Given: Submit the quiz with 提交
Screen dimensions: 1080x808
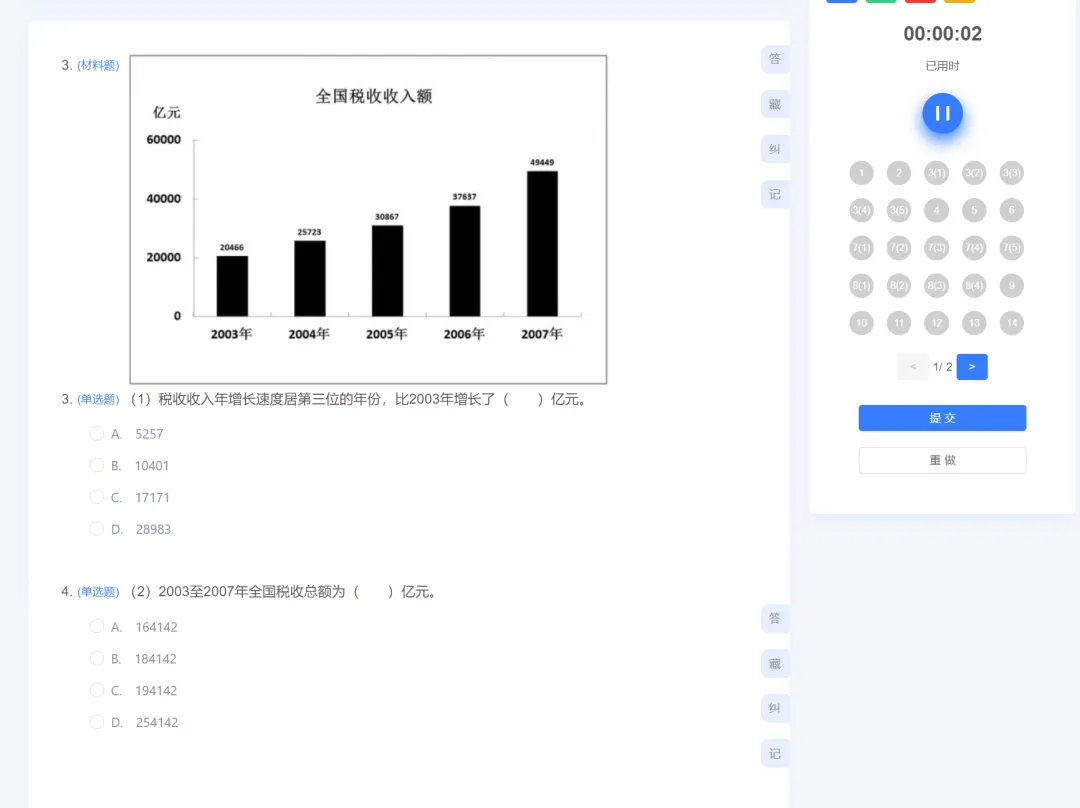Looking at the screenshot, I should (x=942, y=418).
